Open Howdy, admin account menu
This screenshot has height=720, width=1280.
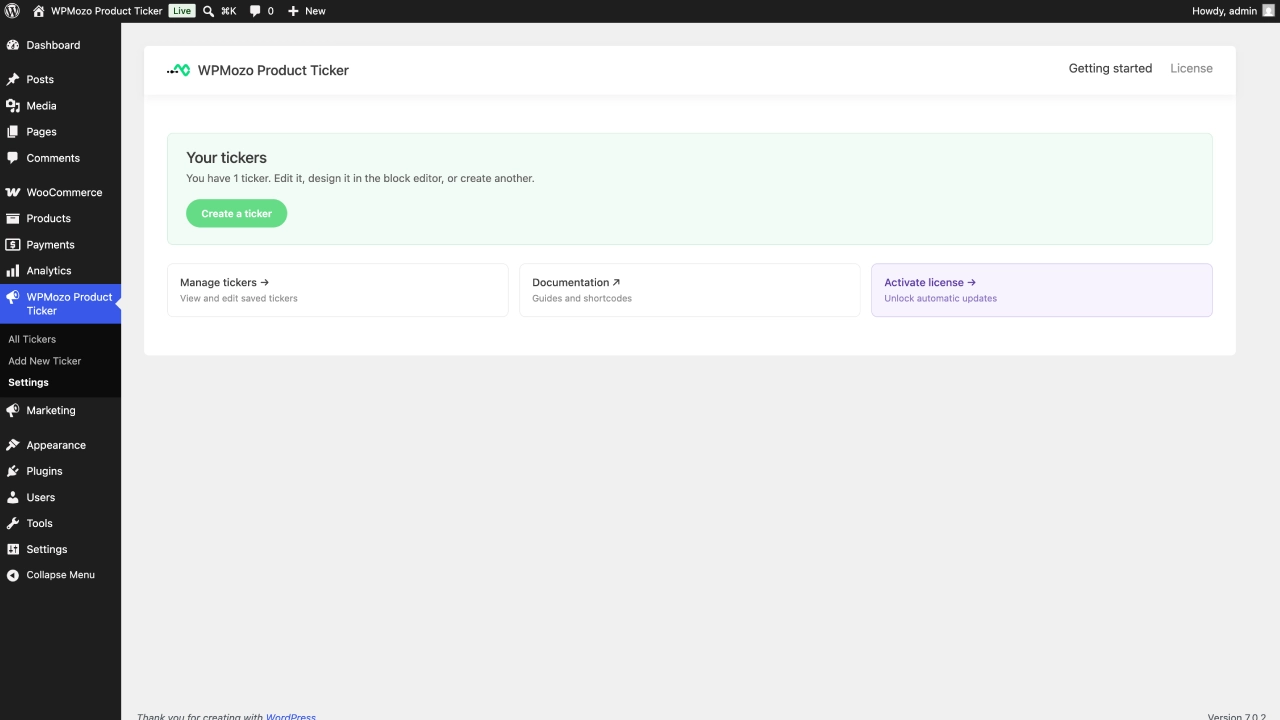1233,11
